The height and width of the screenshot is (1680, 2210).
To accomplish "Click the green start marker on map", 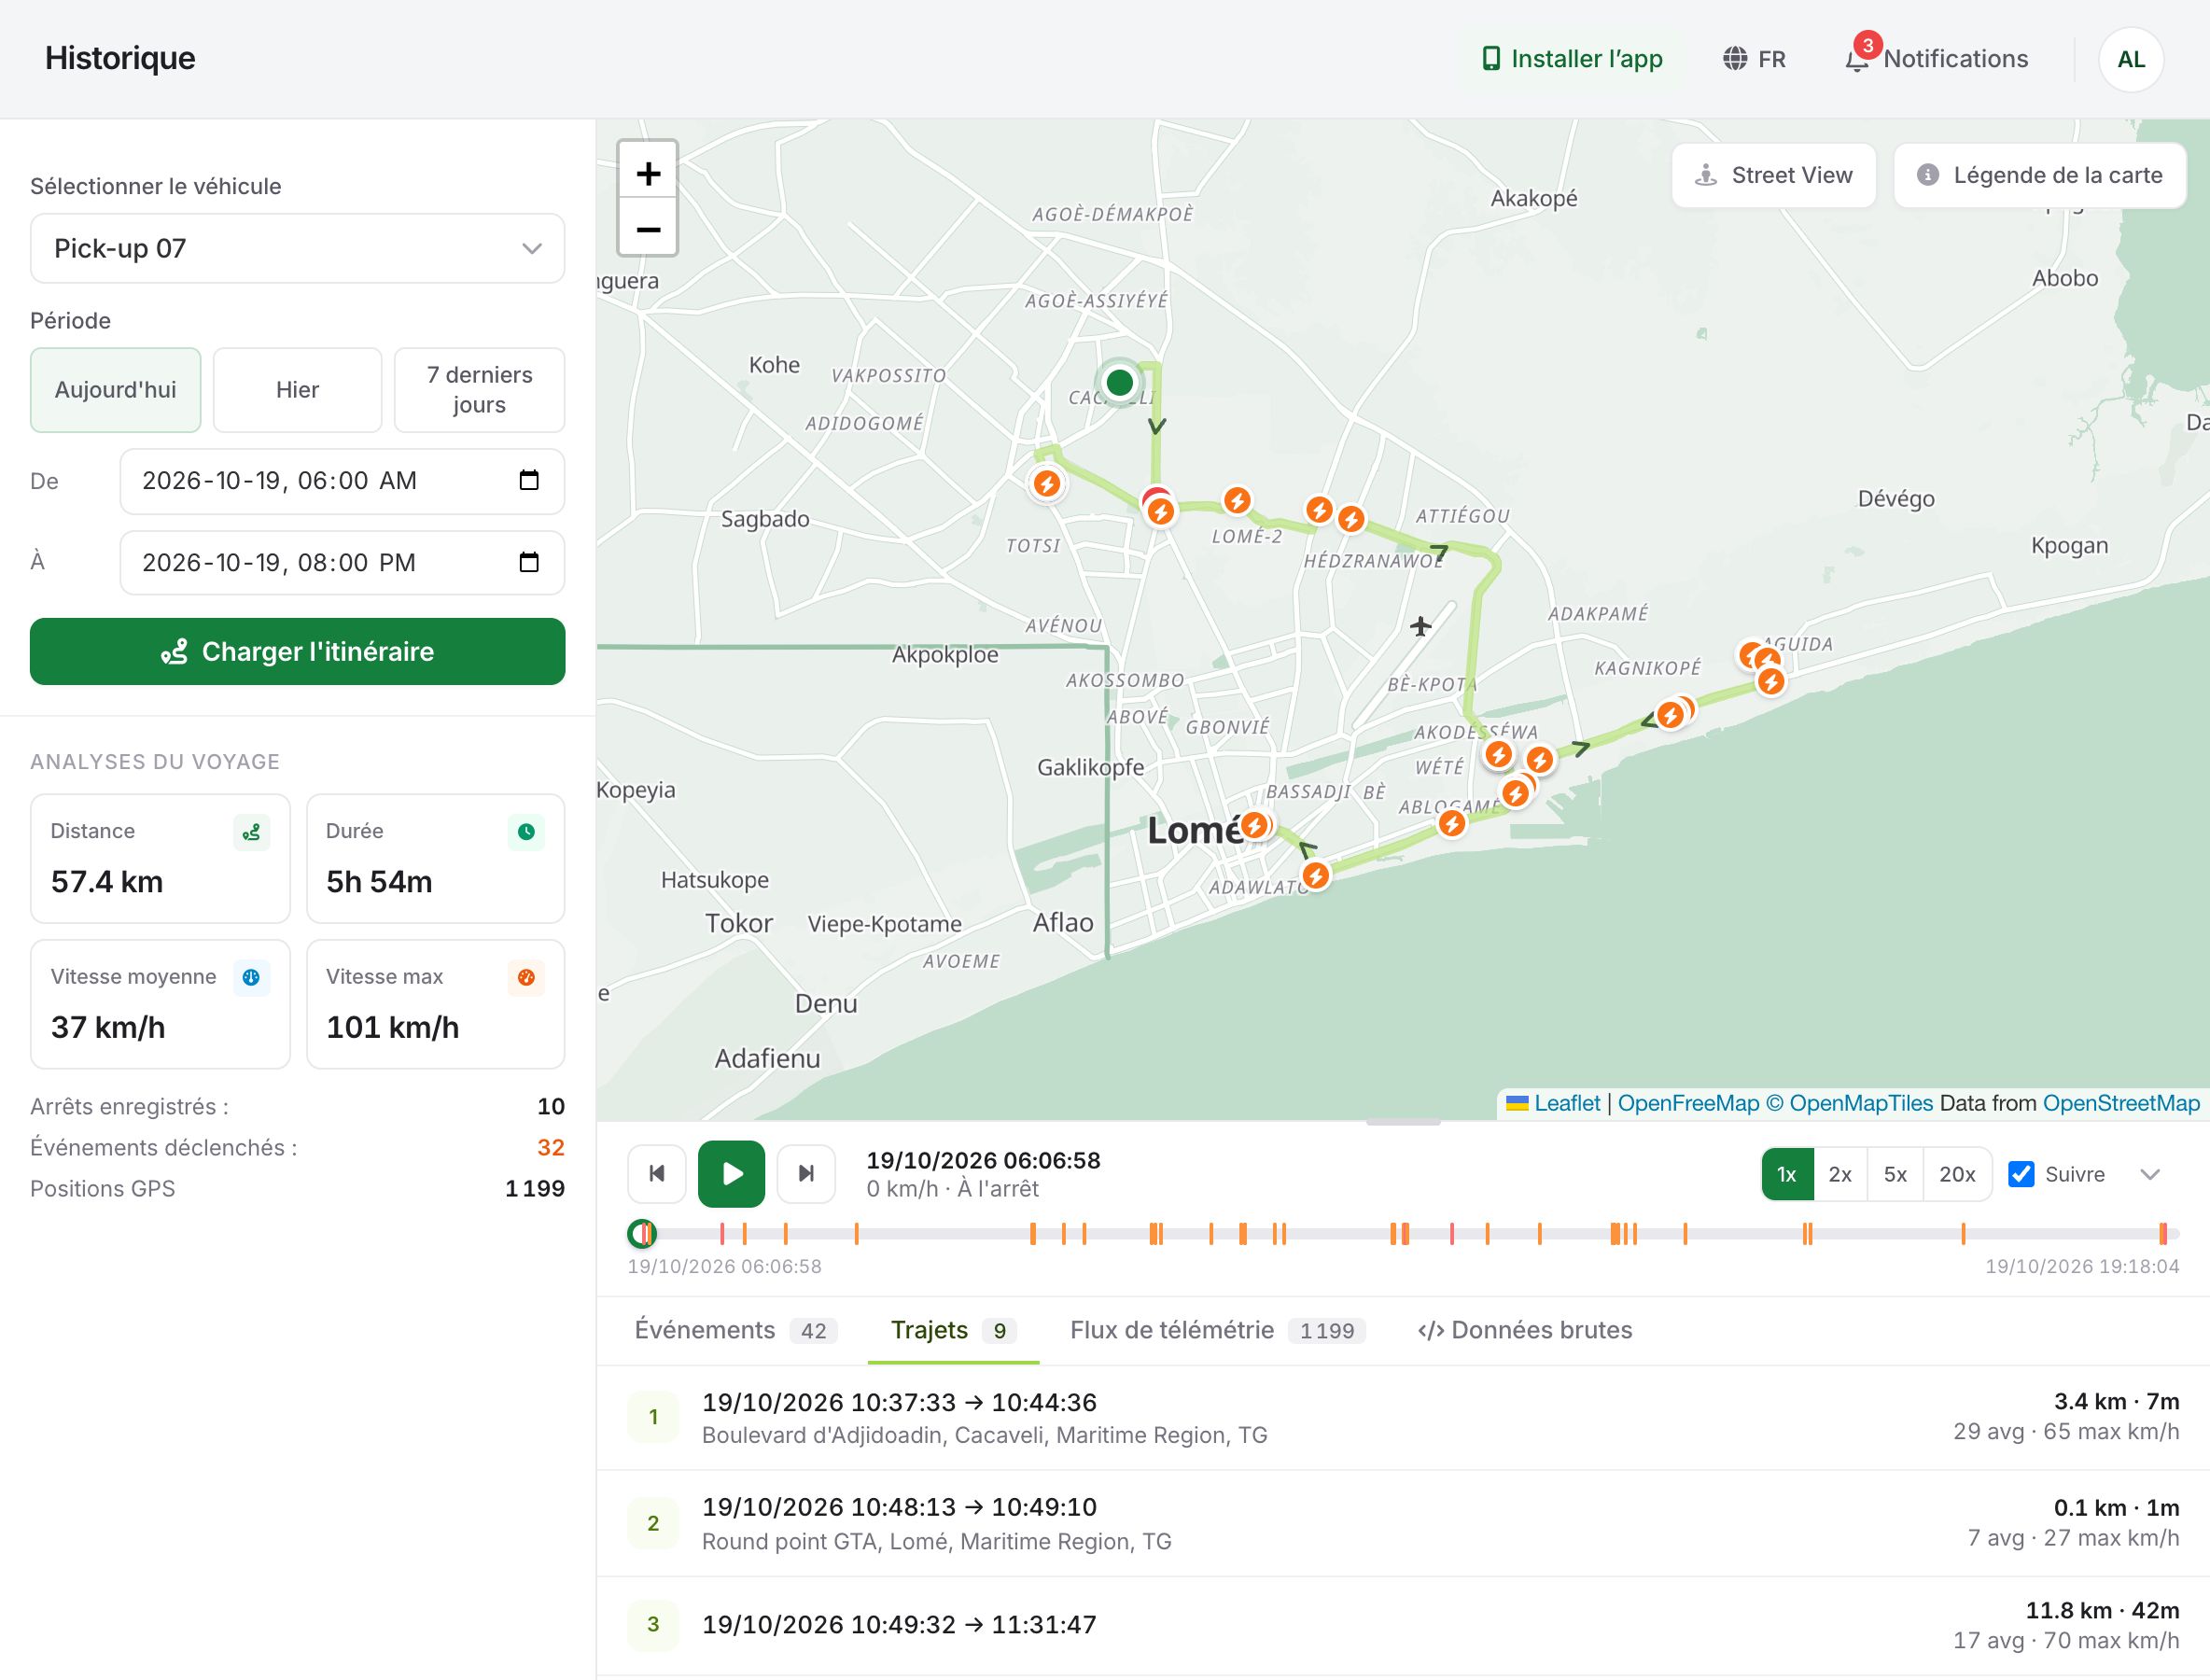I will click(x=1120, y=382).
